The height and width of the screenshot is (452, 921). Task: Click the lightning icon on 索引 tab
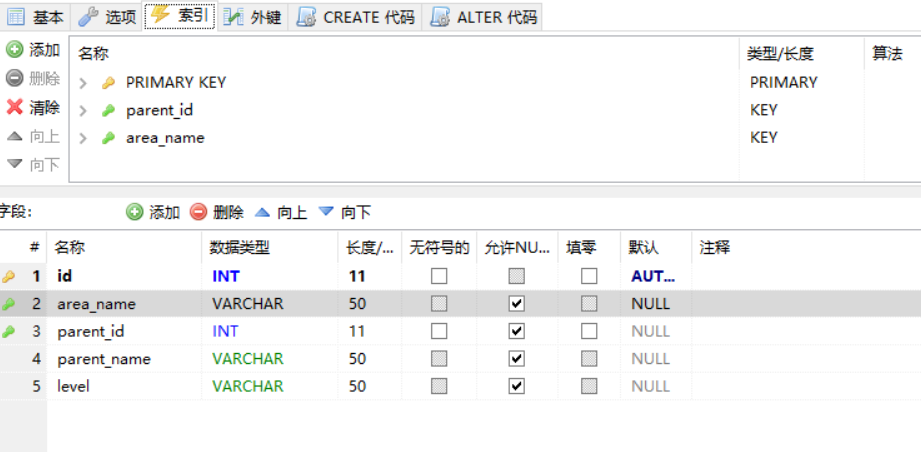pos(160,15)
